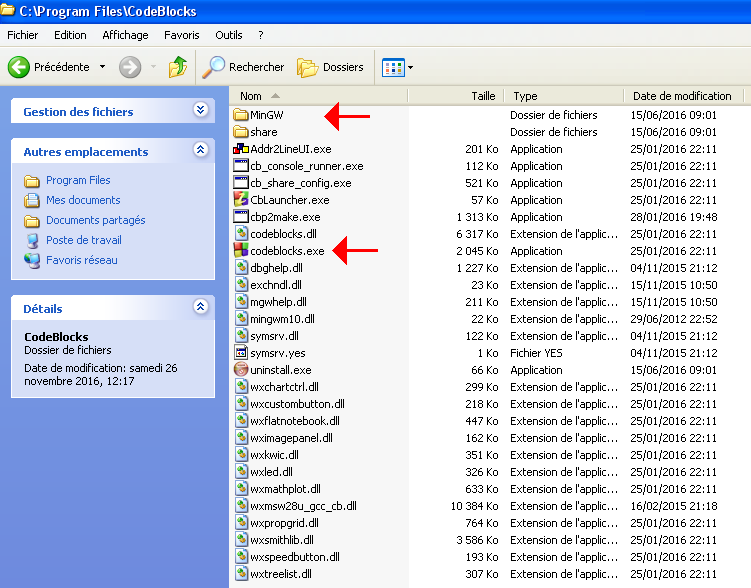Click the cb_share_config.exe icon

[240, 183]
